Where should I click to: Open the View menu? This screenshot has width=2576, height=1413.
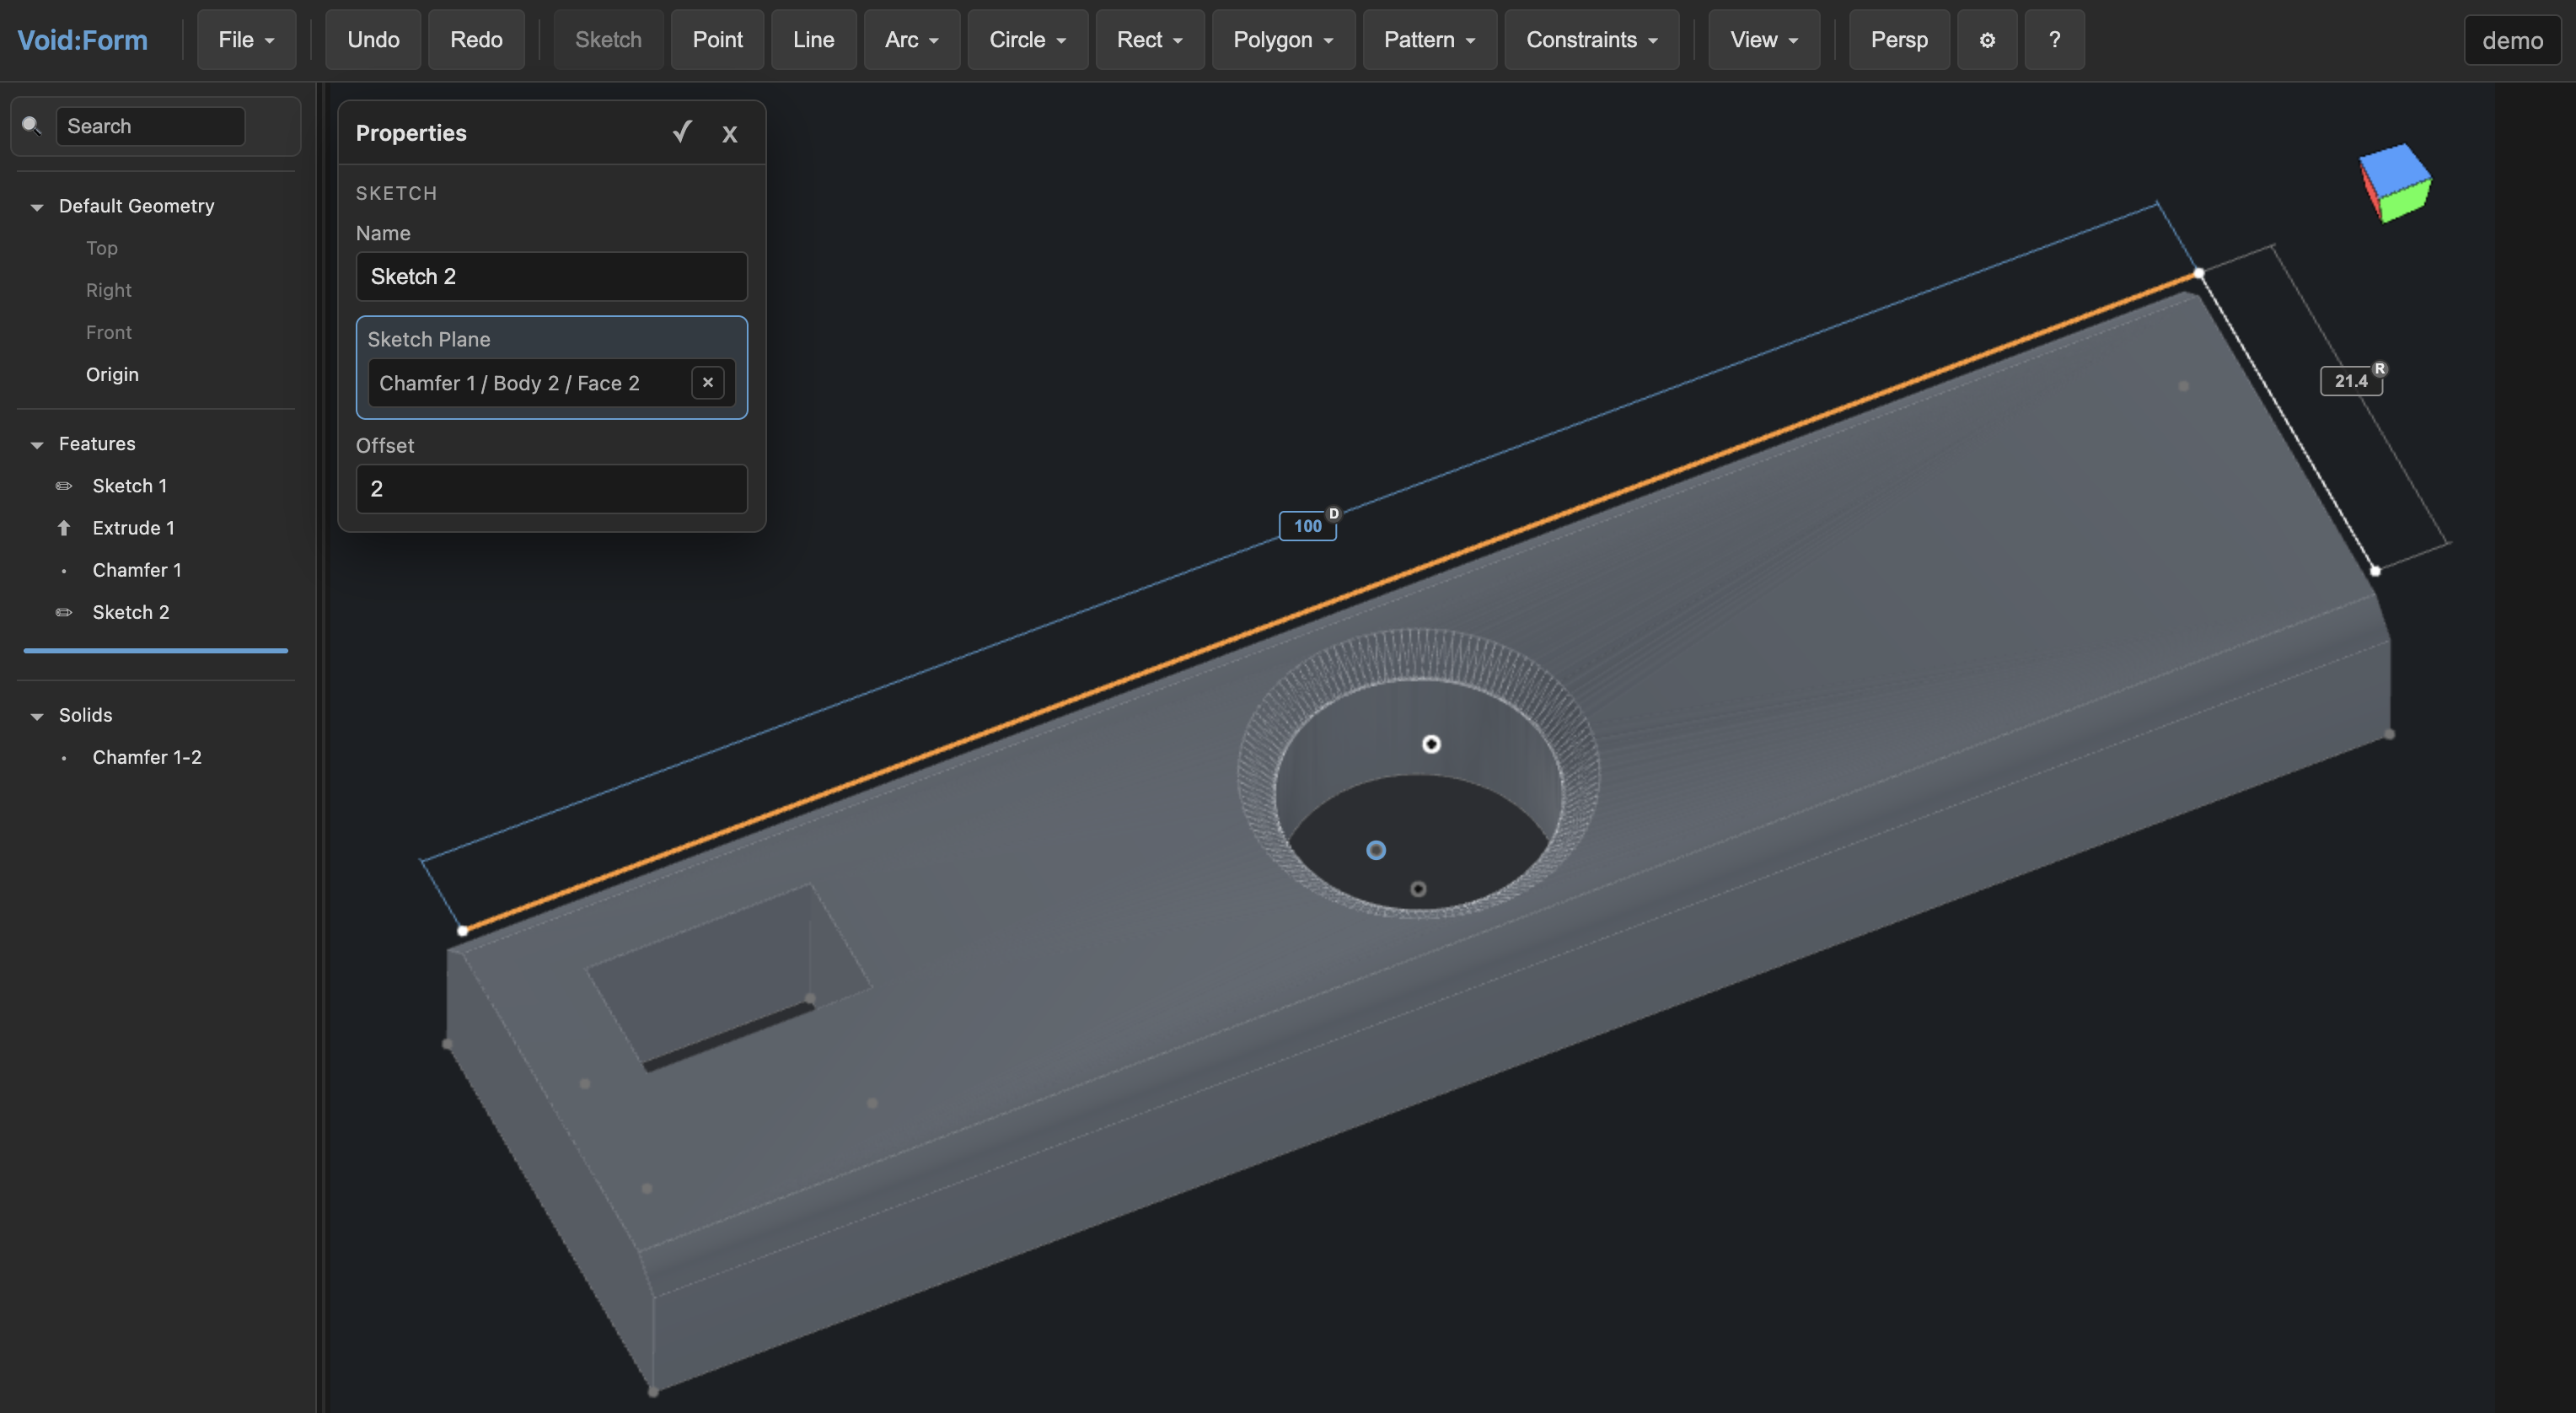coord(1763,40)
